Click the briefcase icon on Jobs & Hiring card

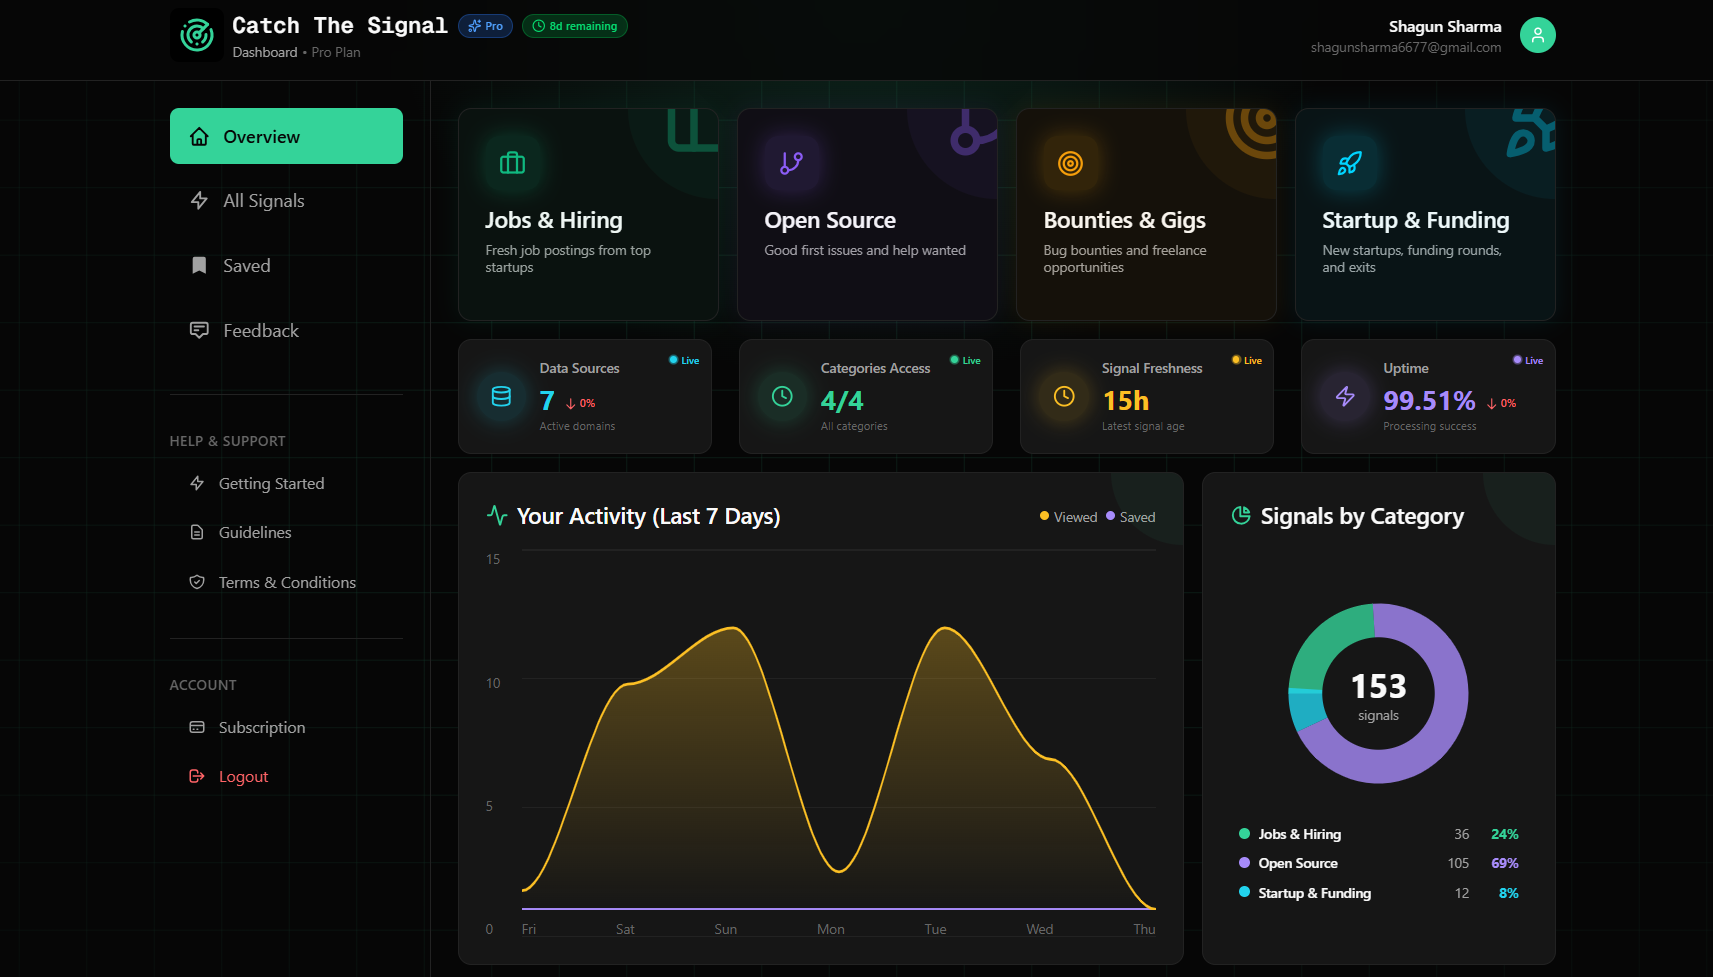[x=511, y=161]
